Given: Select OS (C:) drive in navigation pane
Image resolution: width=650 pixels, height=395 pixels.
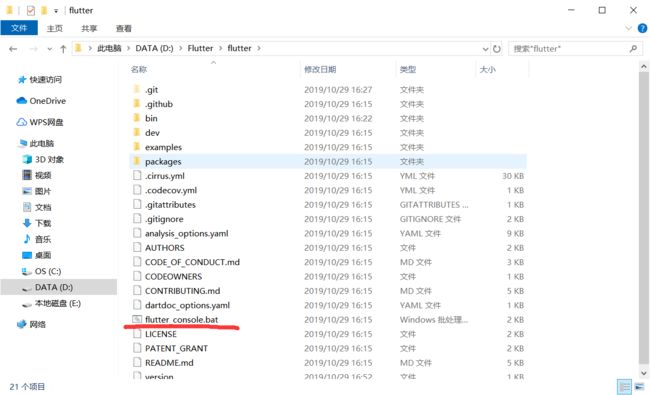Looking at the screenshot, I should click(48, 271).
